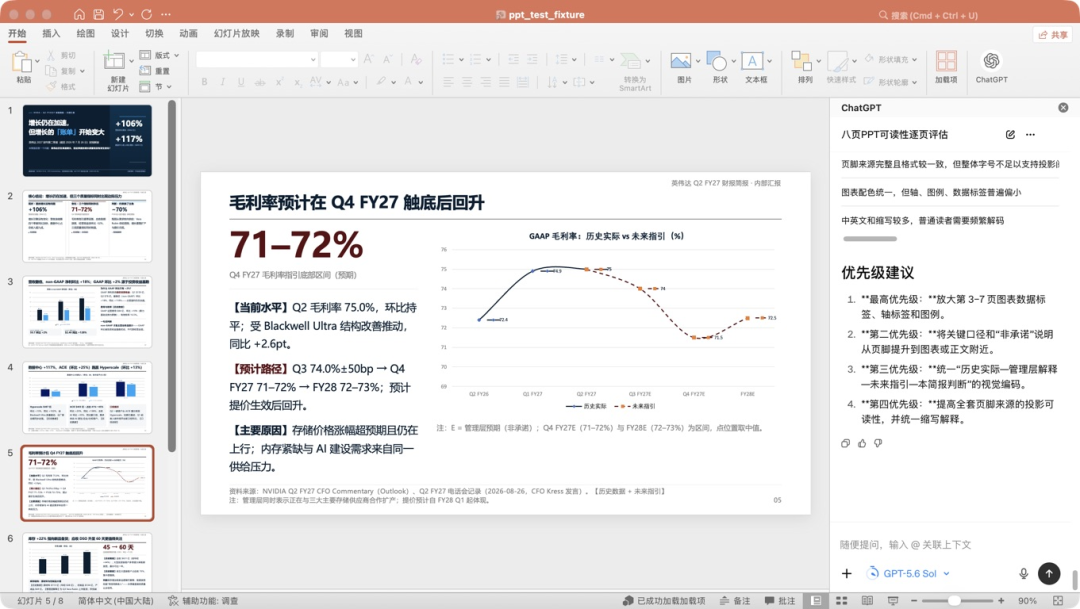Start a new chat with the compose icon
The height and width of the screenshot is (609, 1080).
pos(1010,134)
